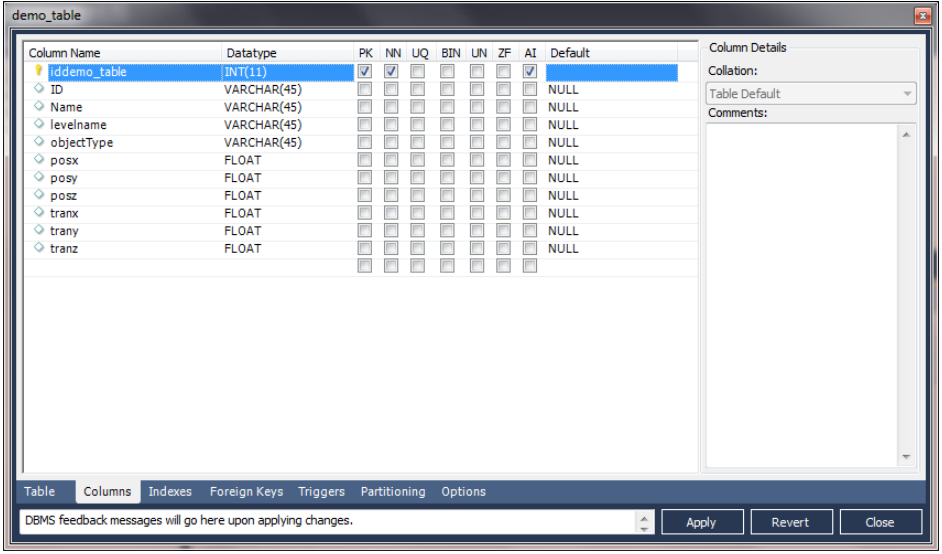Click the diamond icon beside posx column

tap(39, 159)
